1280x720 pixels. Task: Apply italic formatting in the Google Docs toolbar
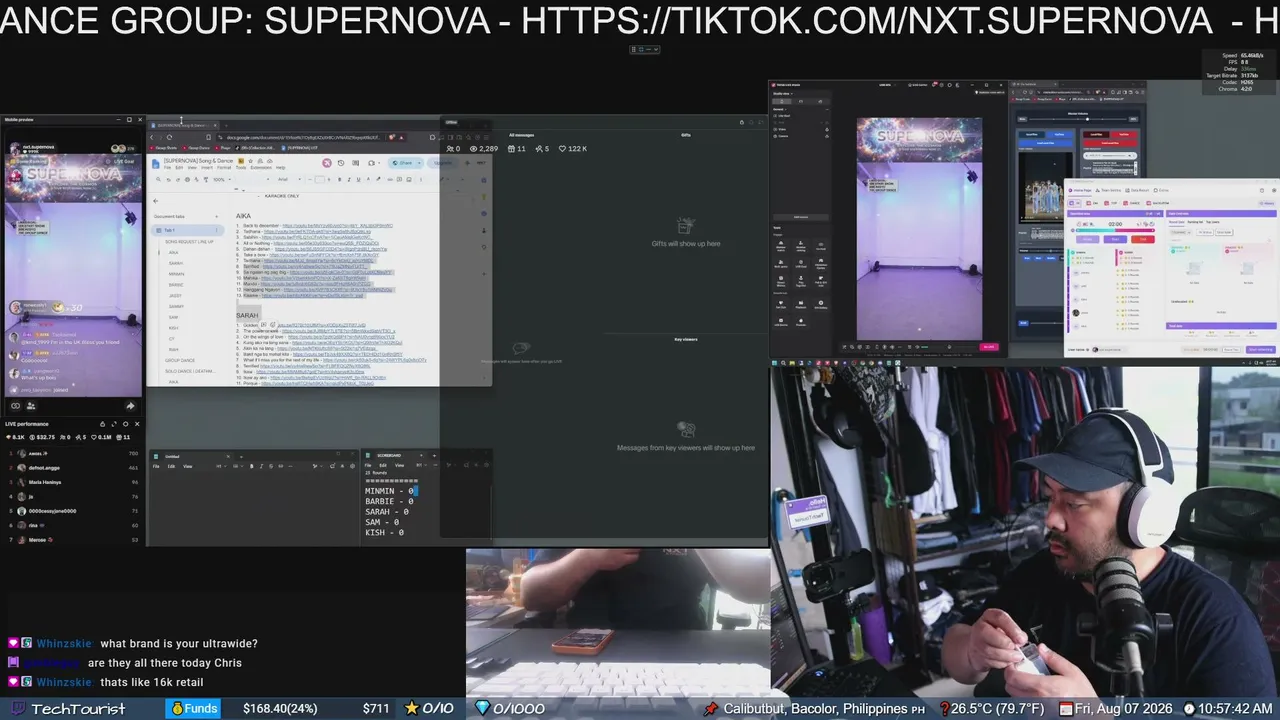tap(348, 180)
